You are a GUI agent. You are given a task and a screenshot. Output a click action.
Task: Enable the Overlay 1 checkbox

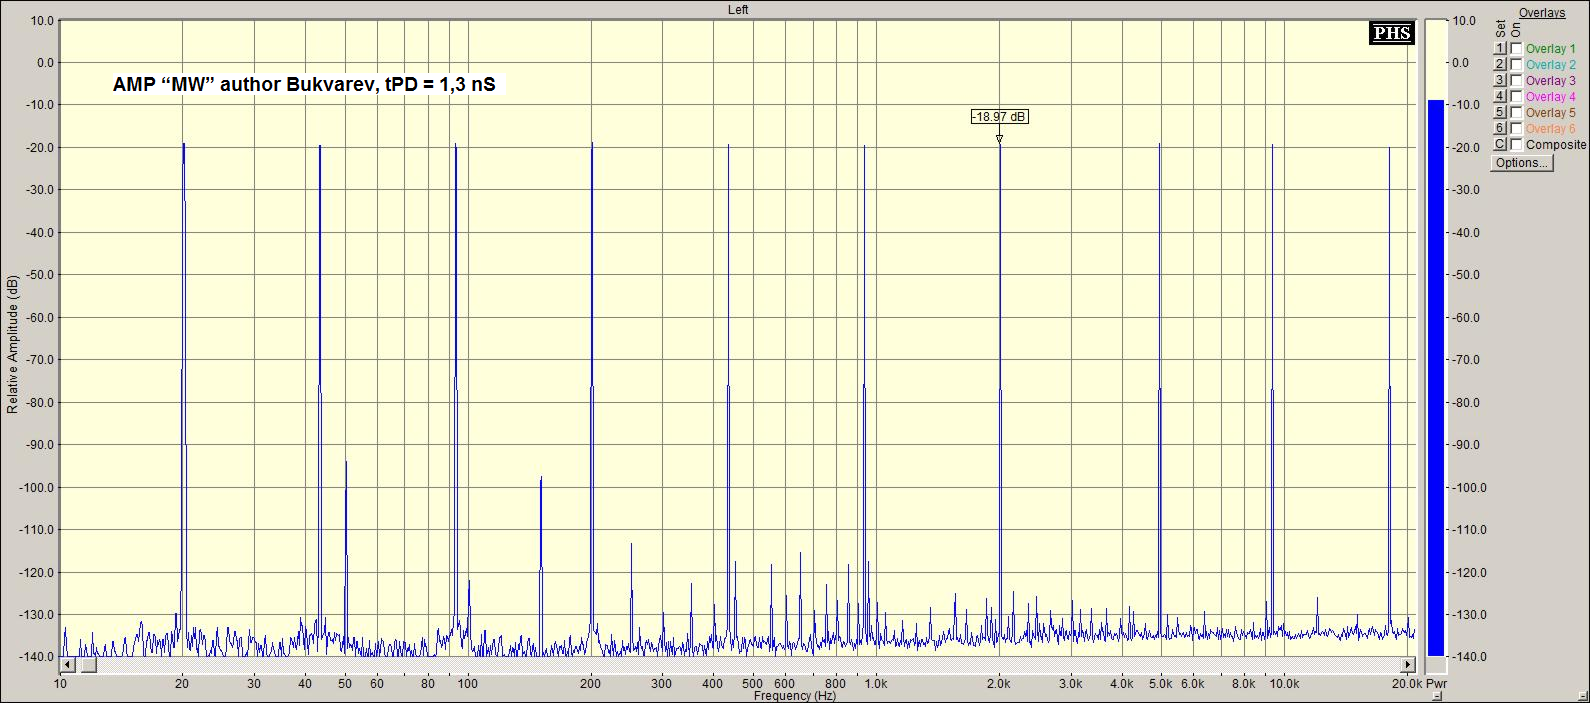pyautogui.click(x=1516, y=49)
